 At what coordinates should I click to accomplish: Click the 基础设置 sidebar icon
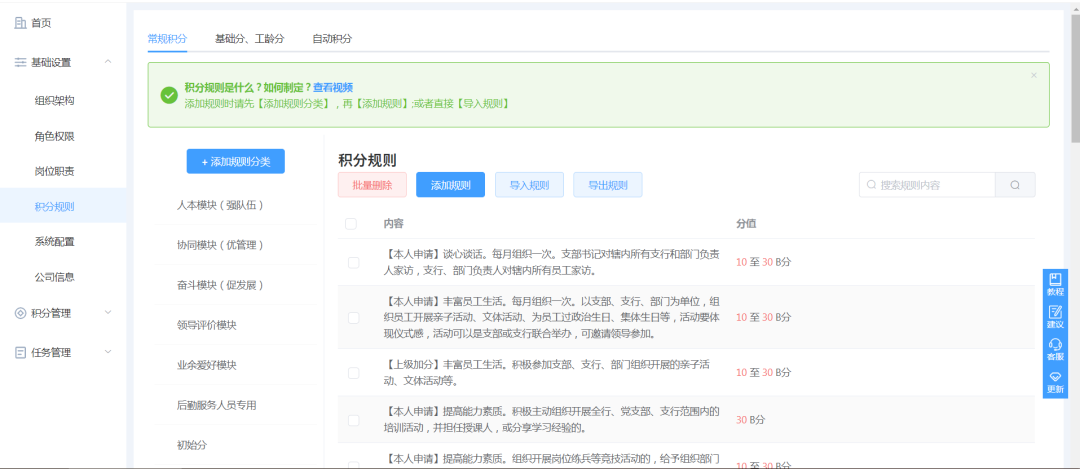click(21, 63)
